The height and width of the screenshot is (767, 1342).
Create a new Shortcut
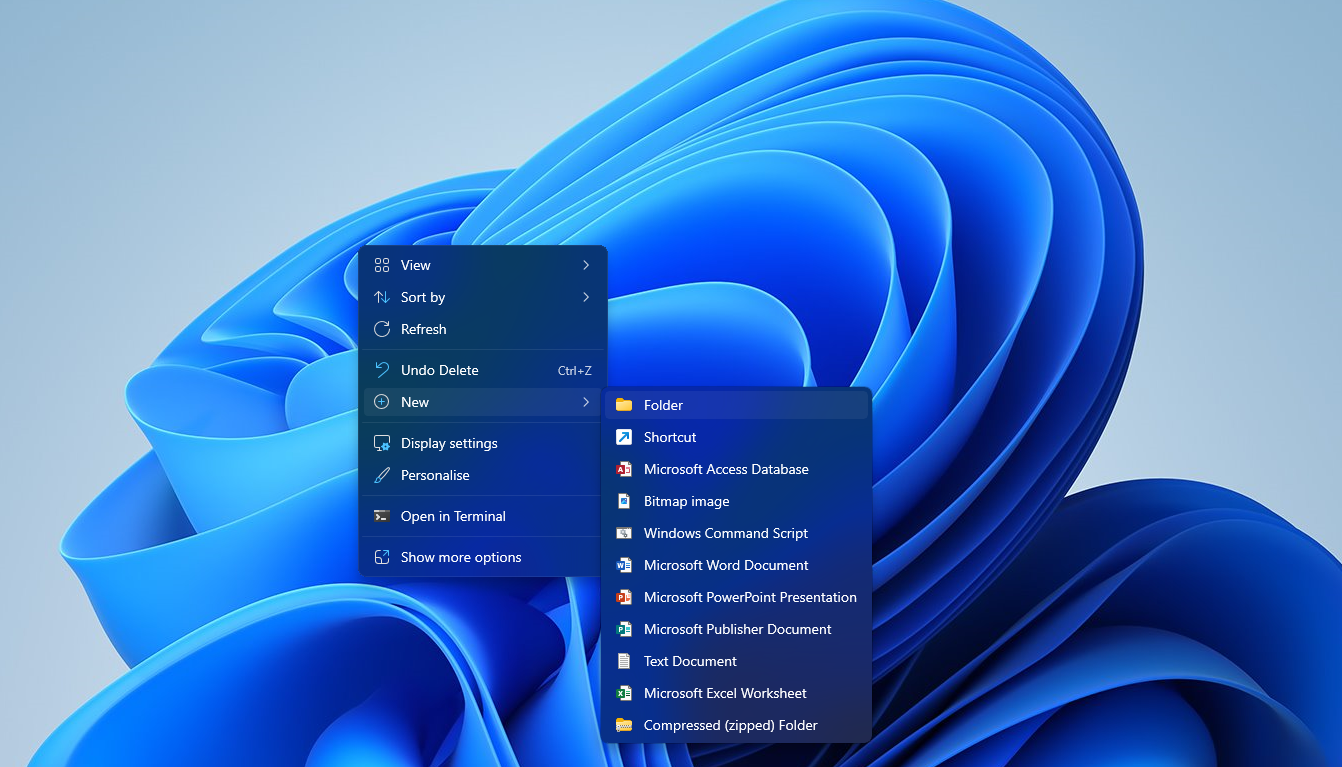737,437
